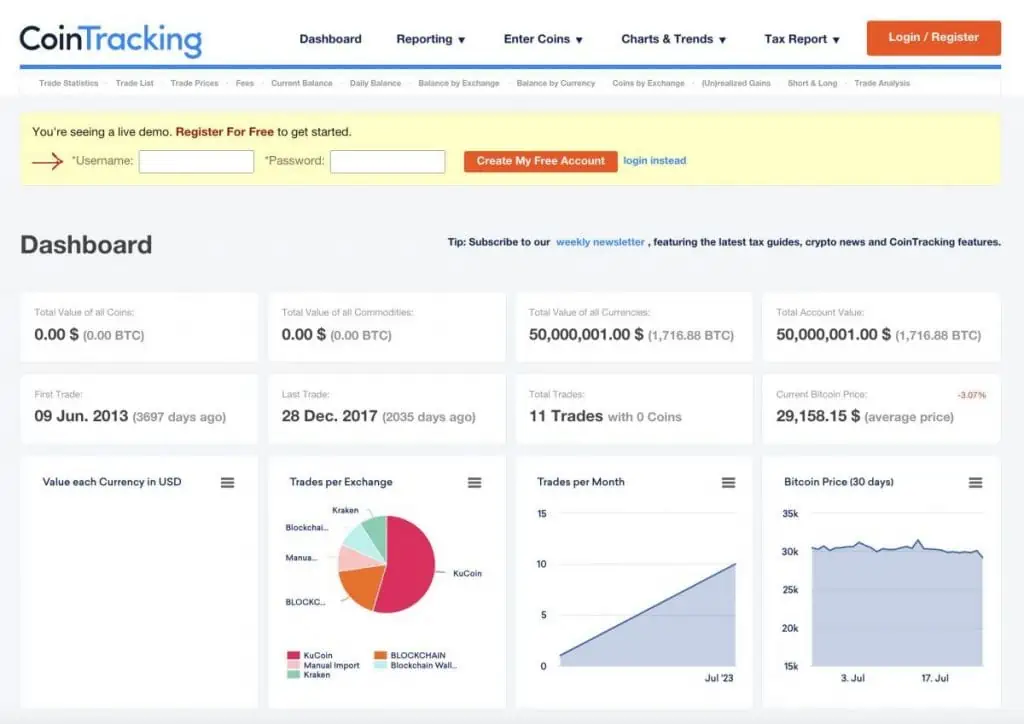The width and height of the screenshot is (1024, 724).
Task: Click the Kraken pie slice label
Action: (345, 510)
